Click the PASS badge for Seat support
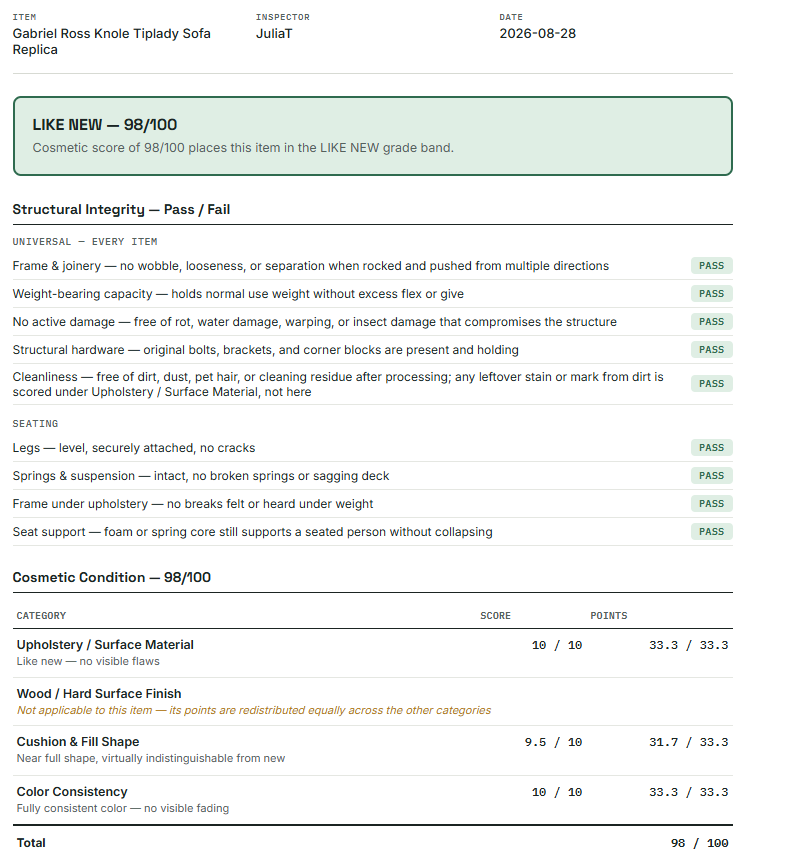This screenshot has height=865, width=787. pyautogui.click(x=711, y=532)
